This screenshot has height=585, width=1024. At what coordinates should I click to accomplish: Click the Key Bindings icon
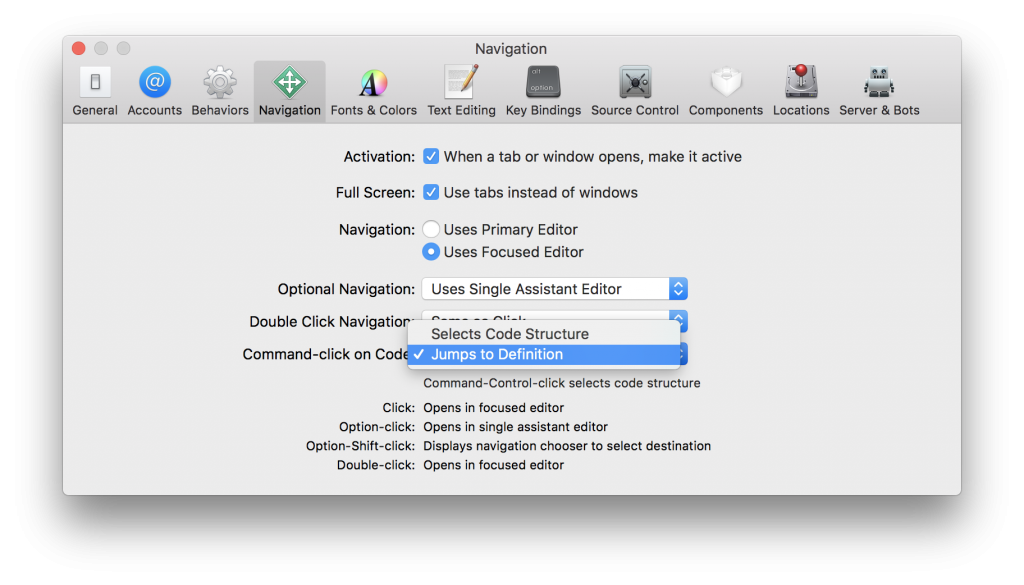pos(543,88)
